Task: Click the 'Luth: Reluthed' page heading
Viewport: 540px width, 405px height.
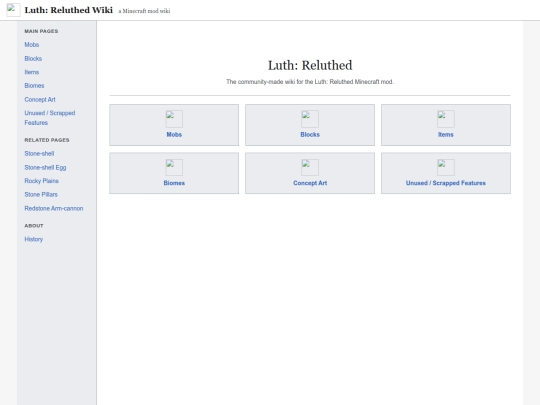Action: coord(310,65)
